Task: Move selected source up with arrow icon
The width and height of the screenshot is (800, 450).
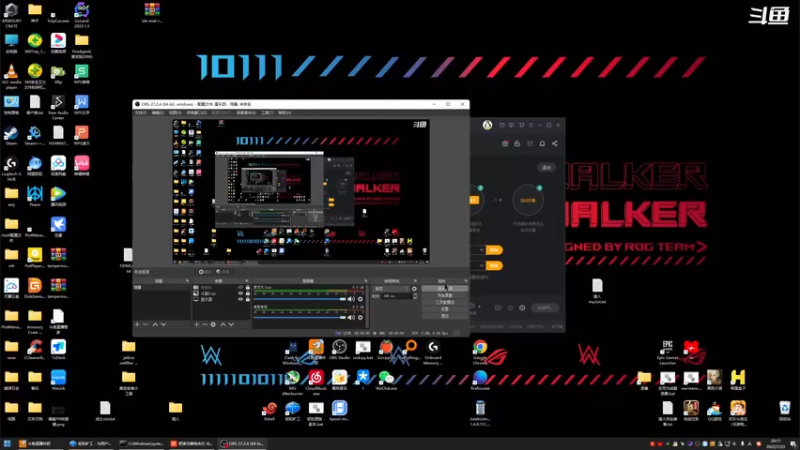Action: pos(222,324)
